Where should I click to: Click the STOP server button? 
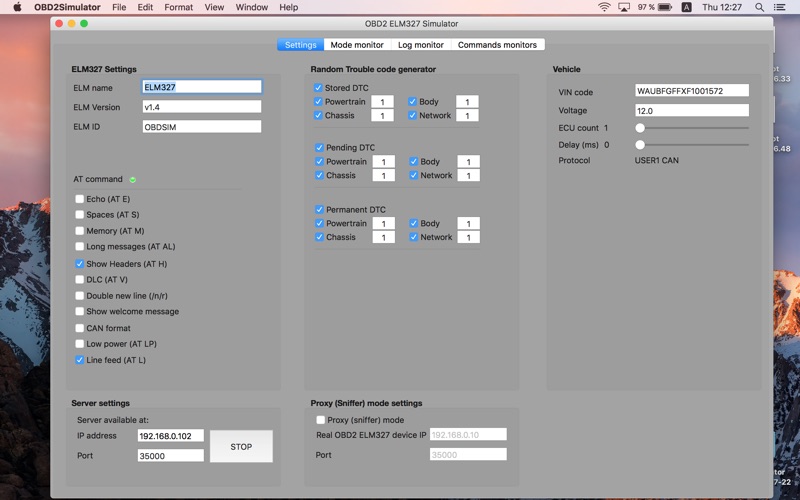[x=241, y=446]
